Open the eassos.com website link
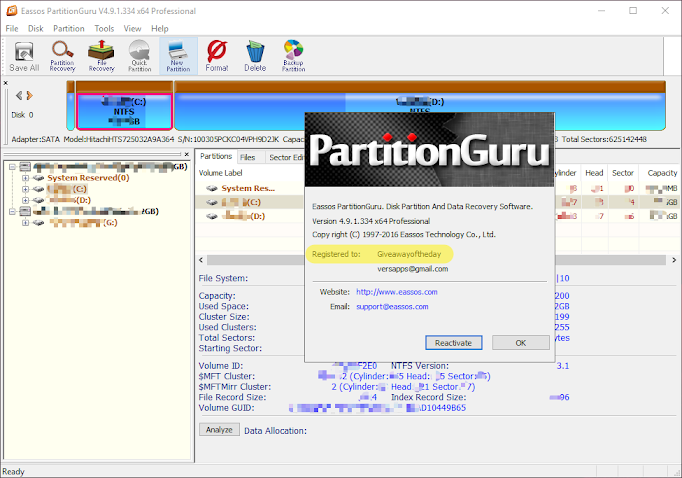Viewport: 682px width, 478px height. 397,292
